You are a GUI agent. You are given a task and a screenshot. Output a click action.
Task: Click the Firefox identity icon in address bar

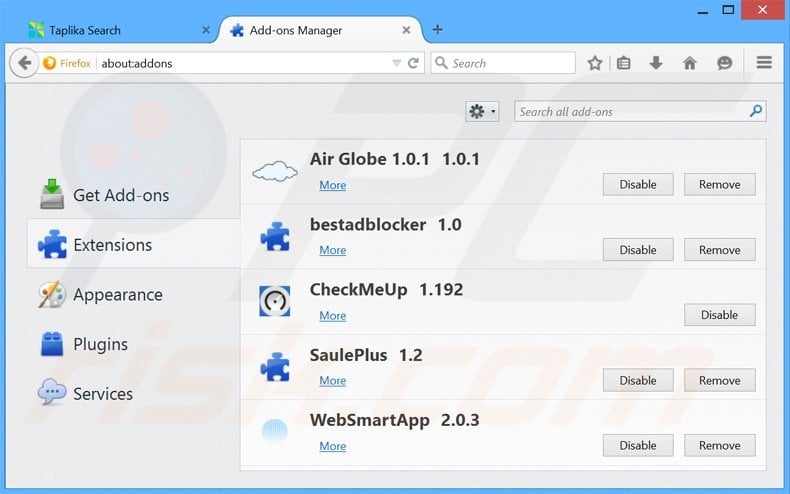coord(49,63)
